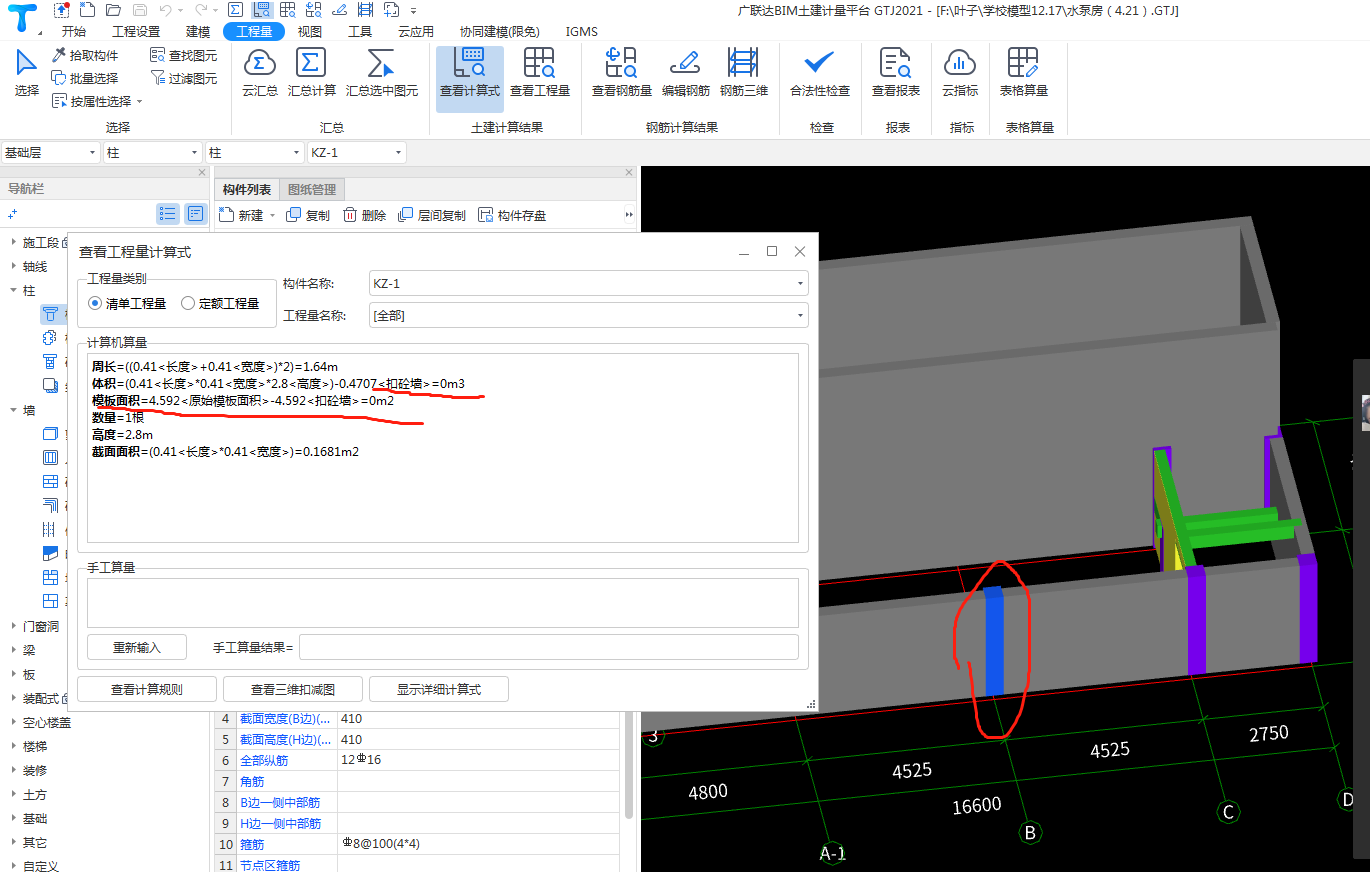Click redo arrow in quick access bar
Screen dimensions: 1370x872
coord(201,10)
